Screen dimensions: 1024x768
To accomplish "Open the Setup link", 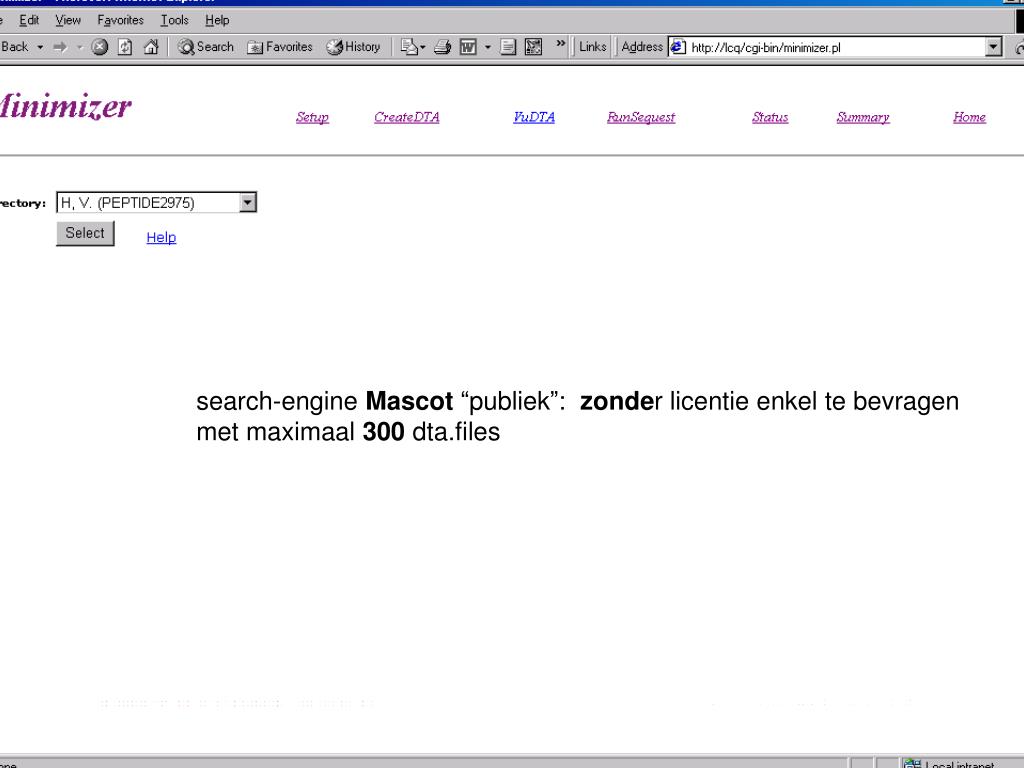I will tap(312, 118).
